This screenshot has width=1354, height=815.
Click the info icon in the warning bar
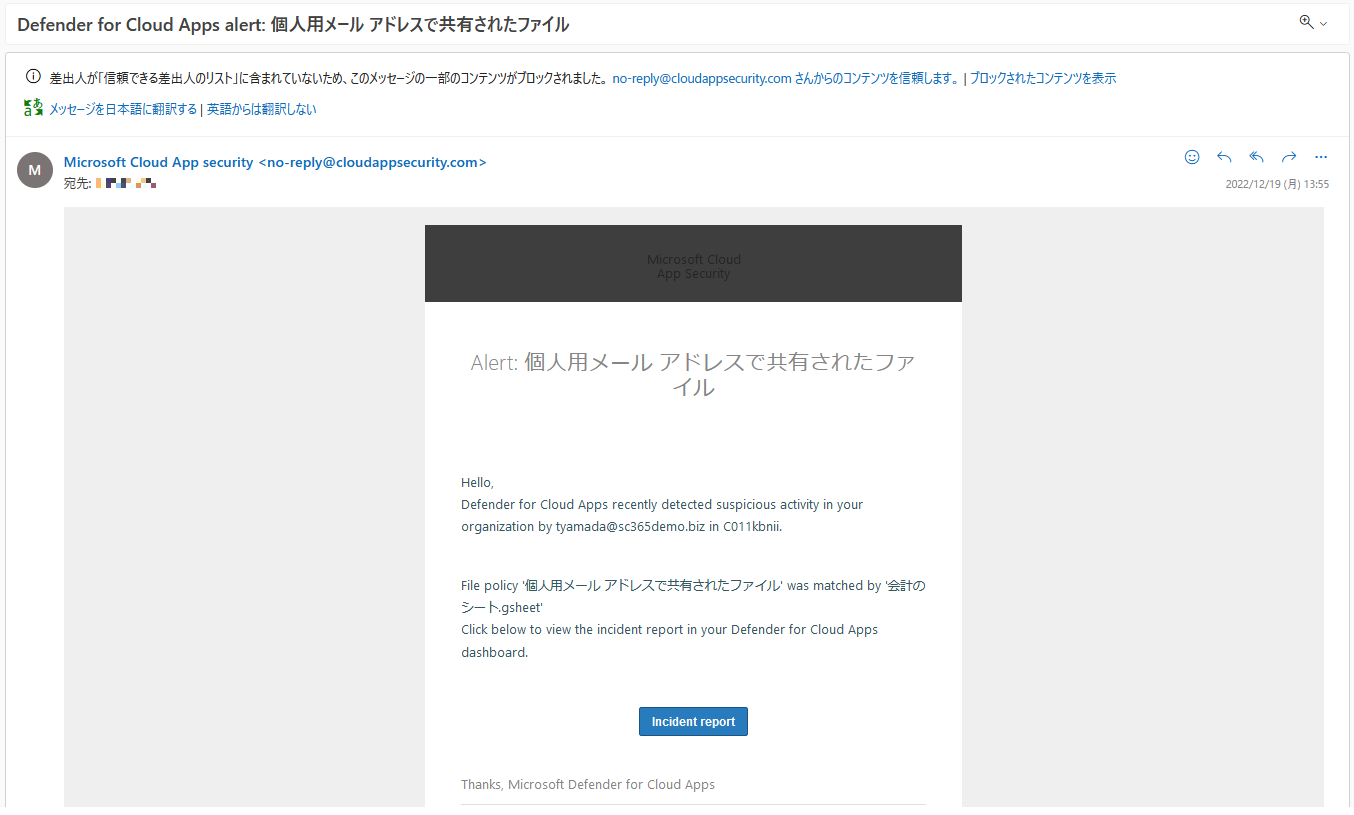point(33,77)
